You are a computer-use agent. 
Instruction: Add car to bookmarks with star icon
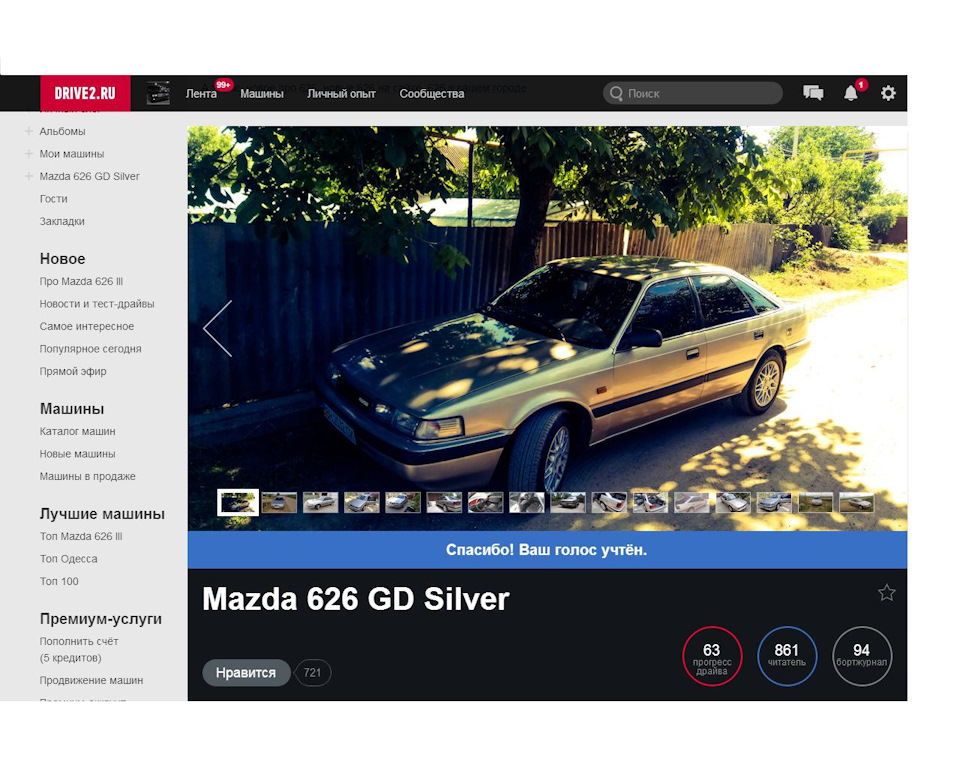[887, 593]
